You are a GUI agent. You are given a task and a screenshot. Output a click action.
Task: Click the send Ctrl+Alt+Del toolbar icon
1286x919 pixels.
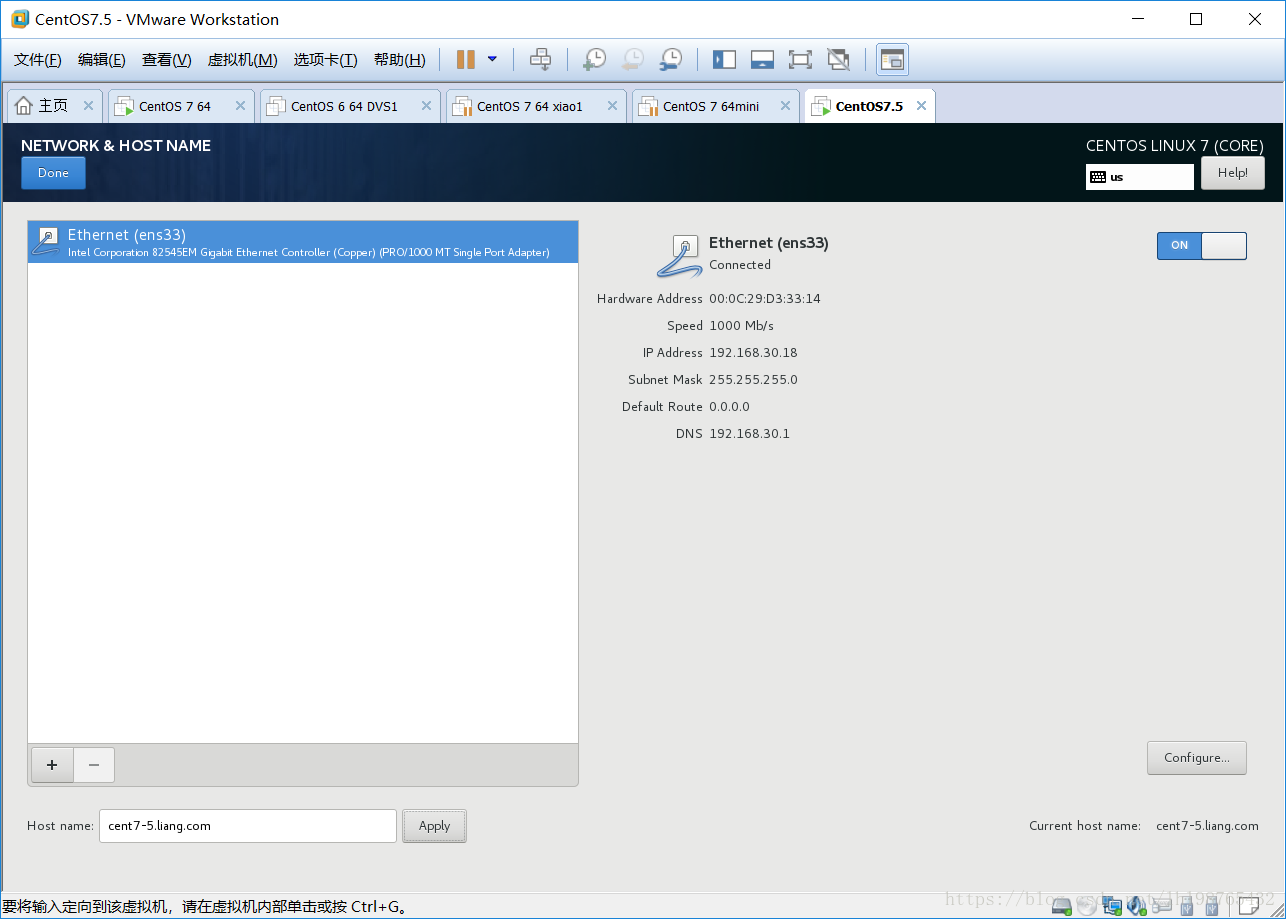(x=540, y=60)
